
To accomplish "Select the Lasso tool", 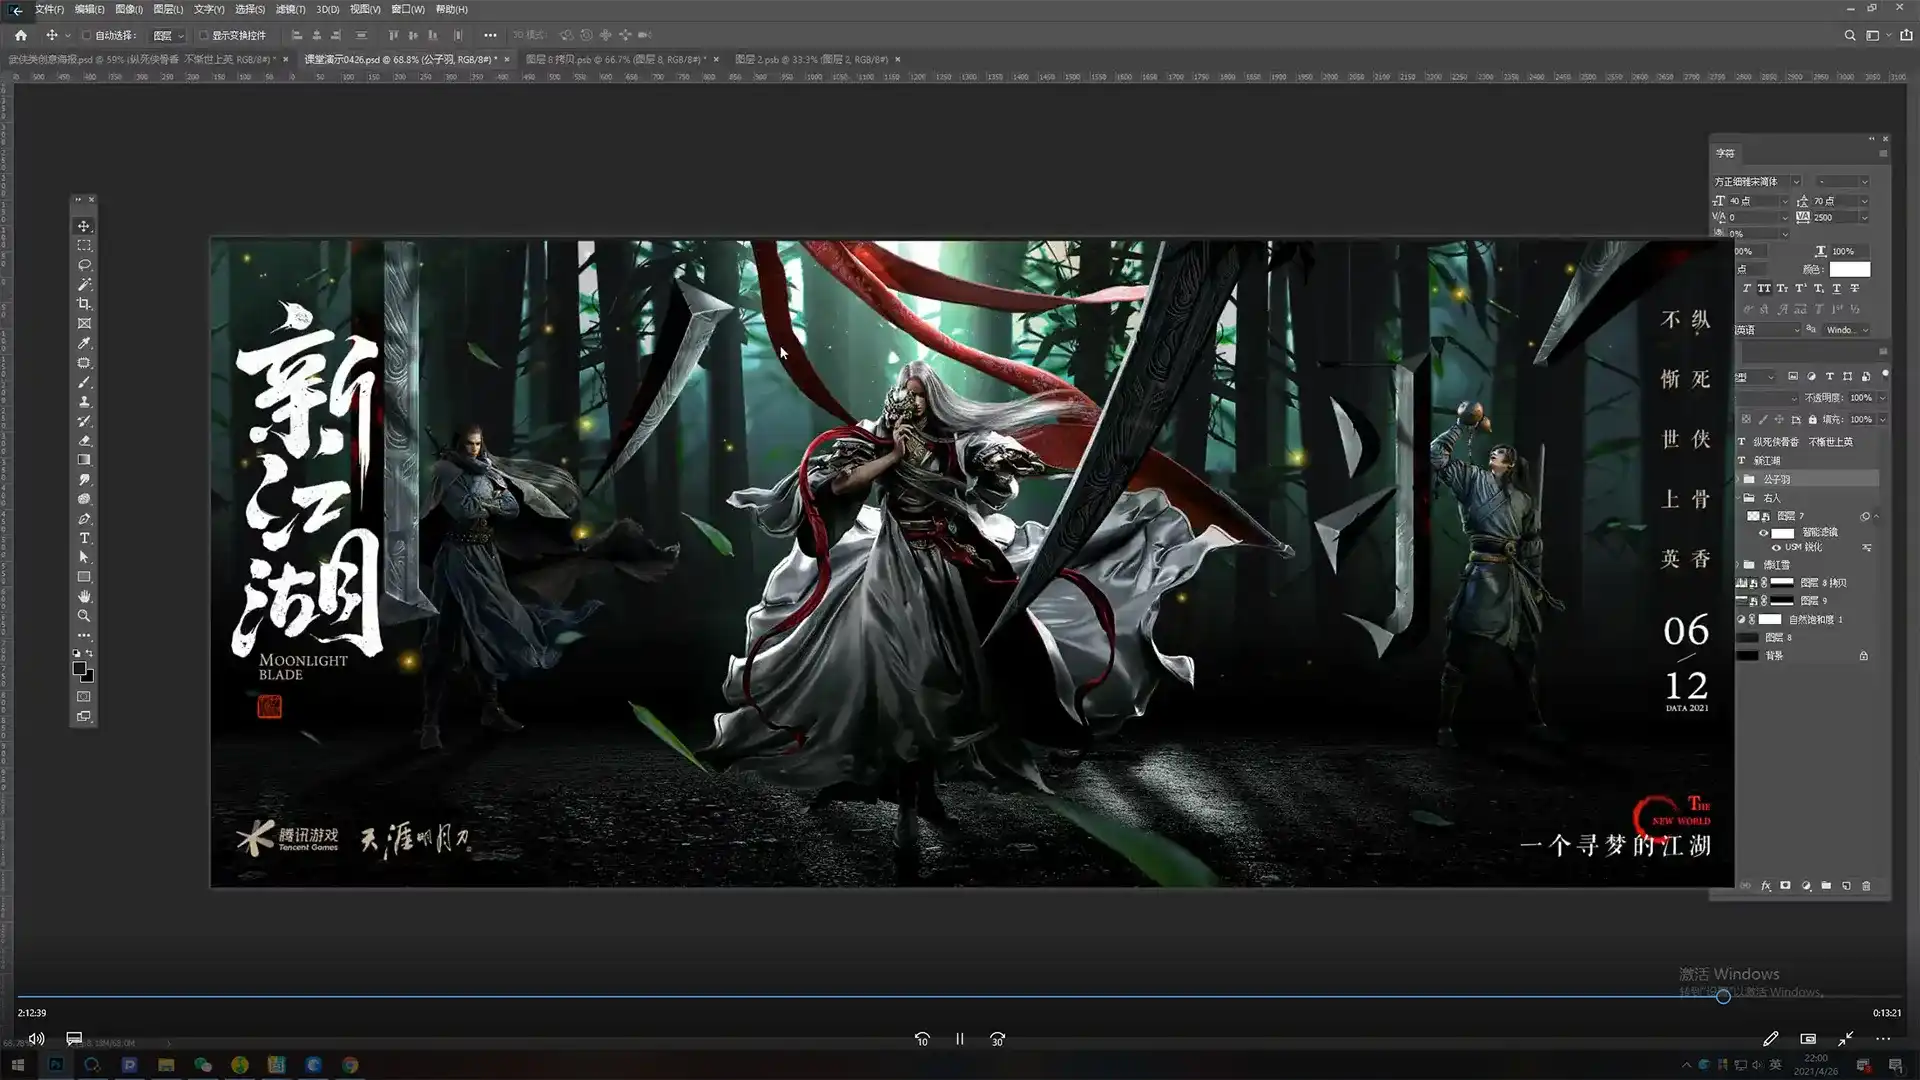I will (84, 265).
